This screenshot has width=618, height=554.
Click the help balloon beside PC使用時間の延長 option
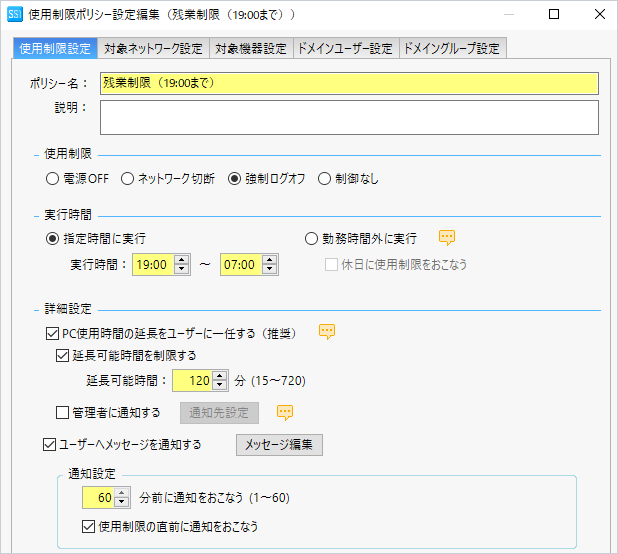pos(327,332)
